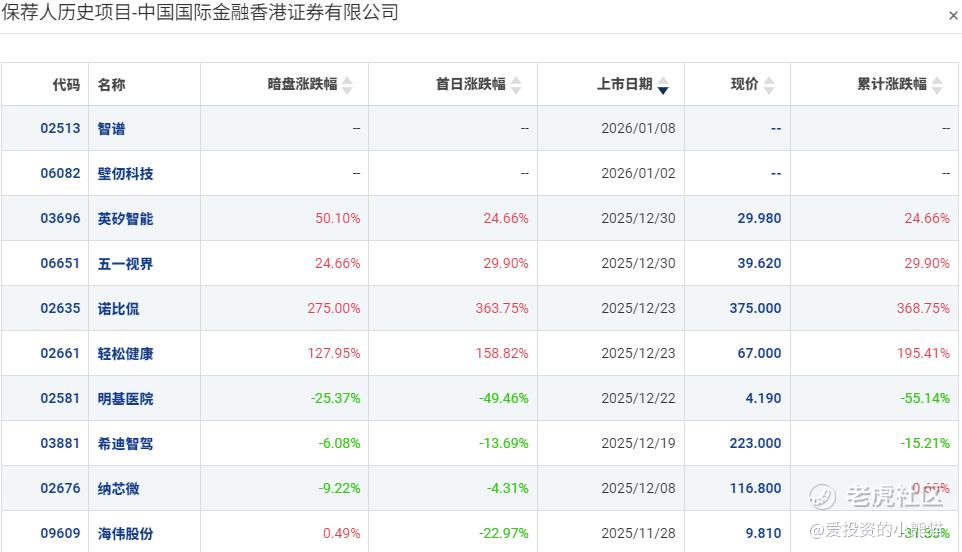Open stock 轻松健康

pos(125,353)
